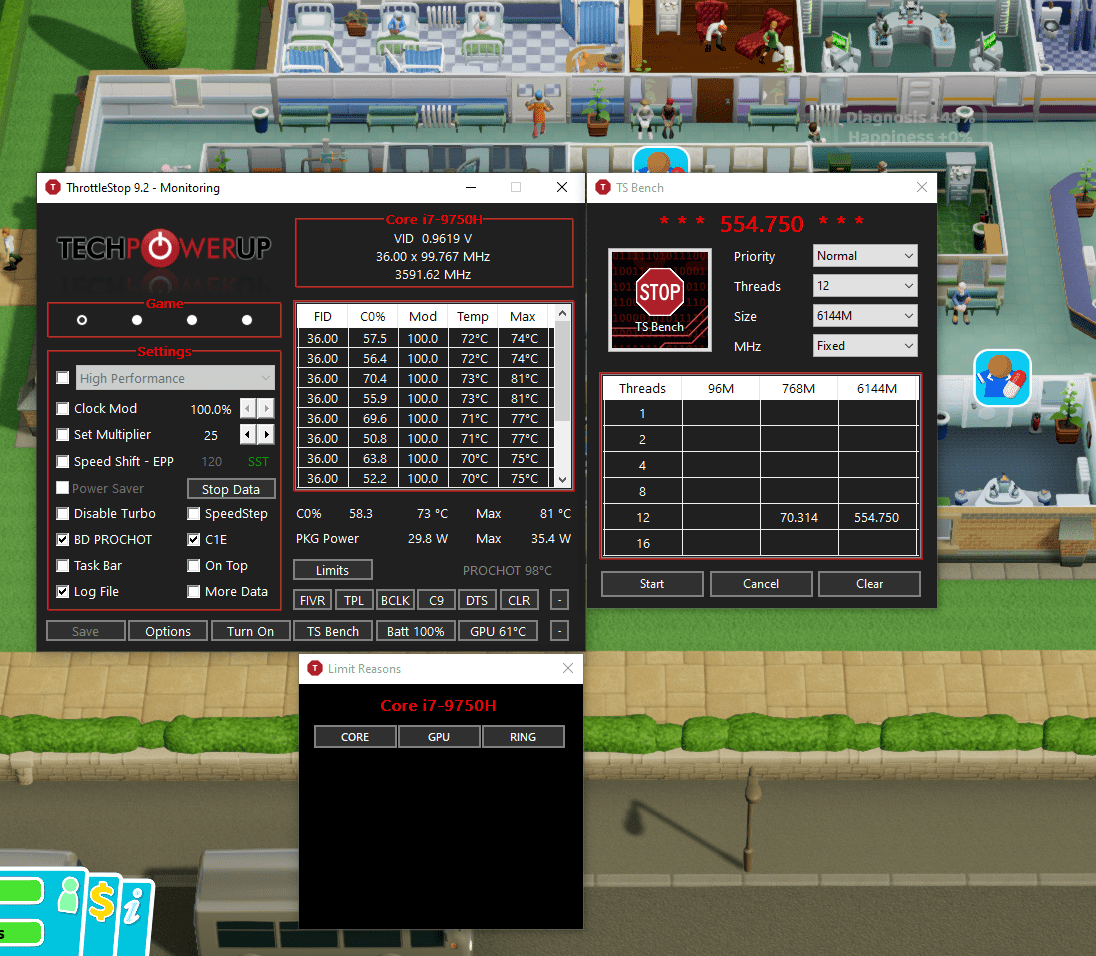Screen dimensions: 1096x956
Task: Select the fourth profile radio button
Action: point(247,319)
